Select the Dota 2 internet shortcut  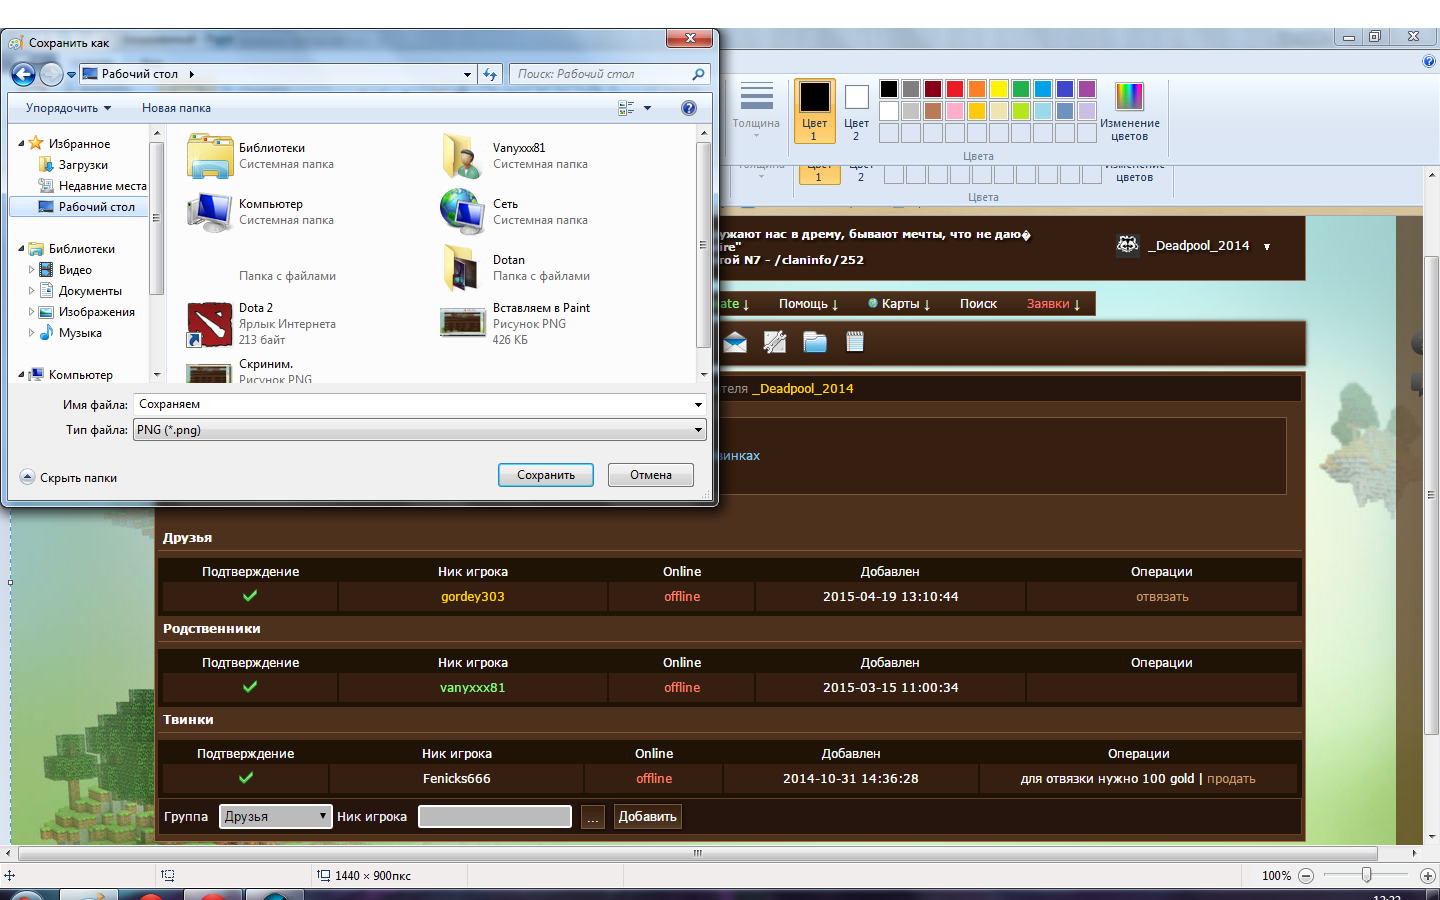click(210, 324)
